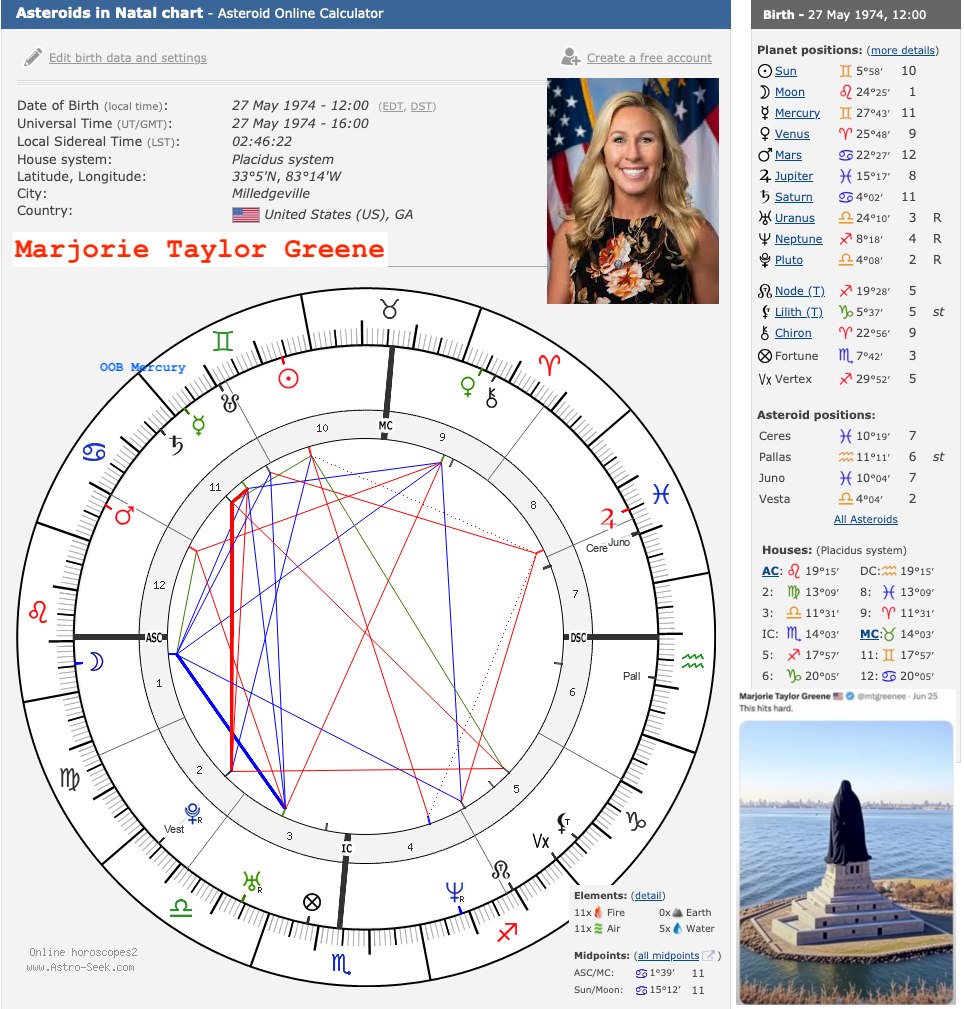964x1009 pixels.
Task: Open the Mercury planet link
Action: (x=797, y=113)
